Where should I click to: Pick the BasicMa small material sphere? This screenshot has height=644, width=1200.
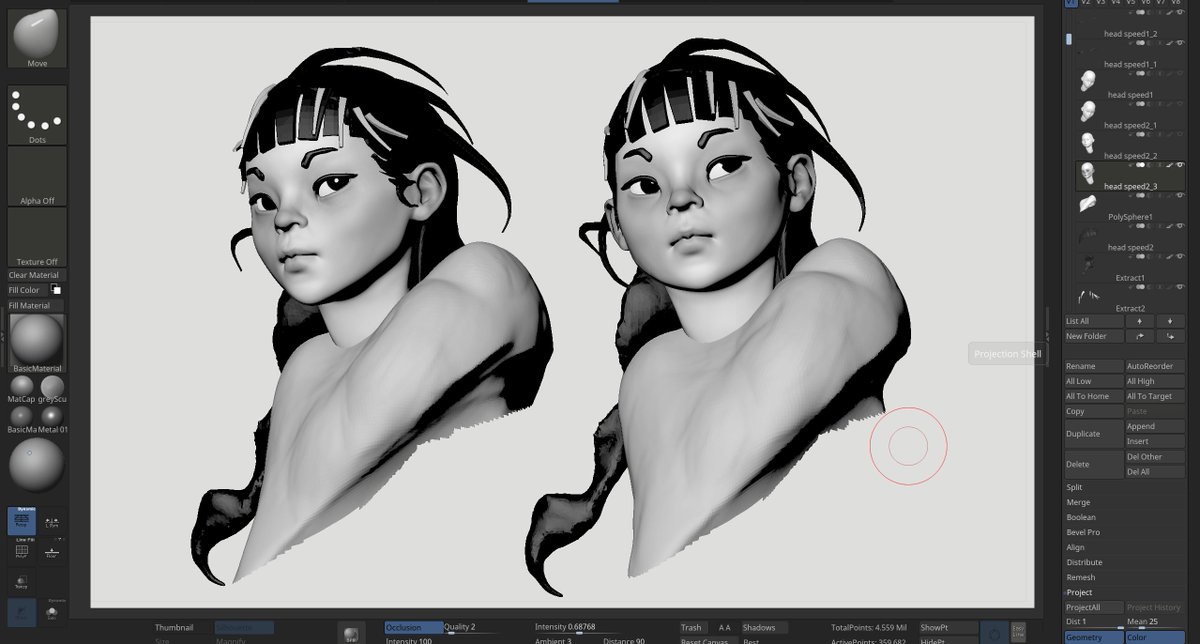point(21,418)
